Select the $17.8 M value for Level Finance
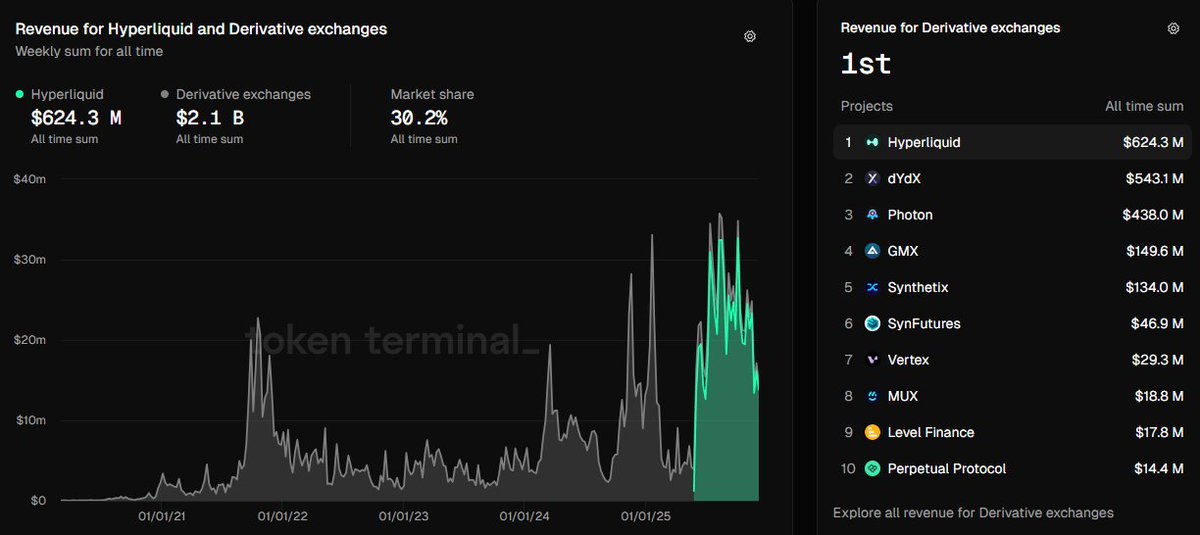This screenshot has width=1200, height=535. tap(1158, 432)
